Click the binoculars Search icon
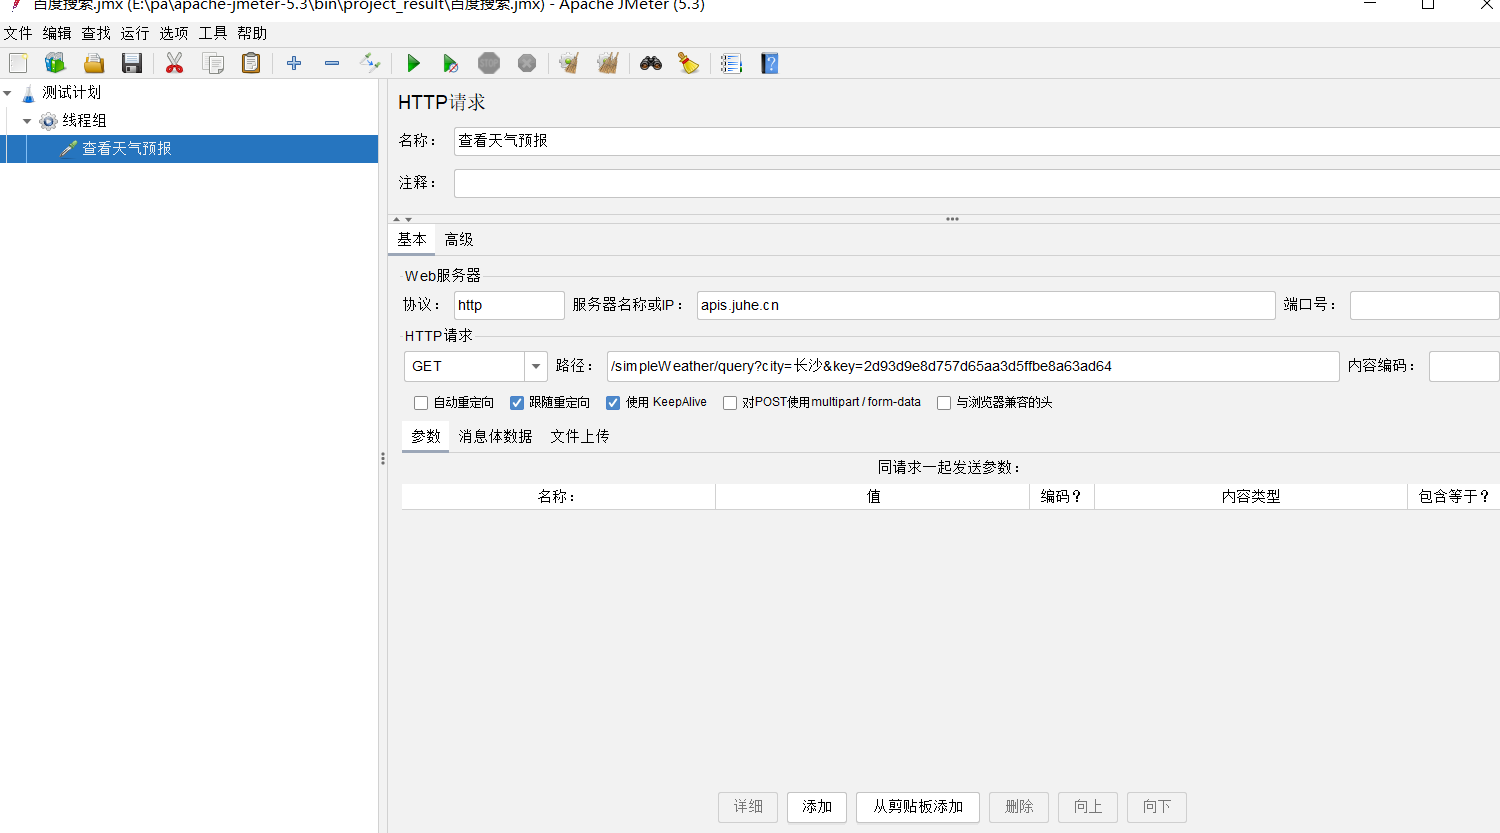This screenshot has height=833, width=1500. (651, 64)
